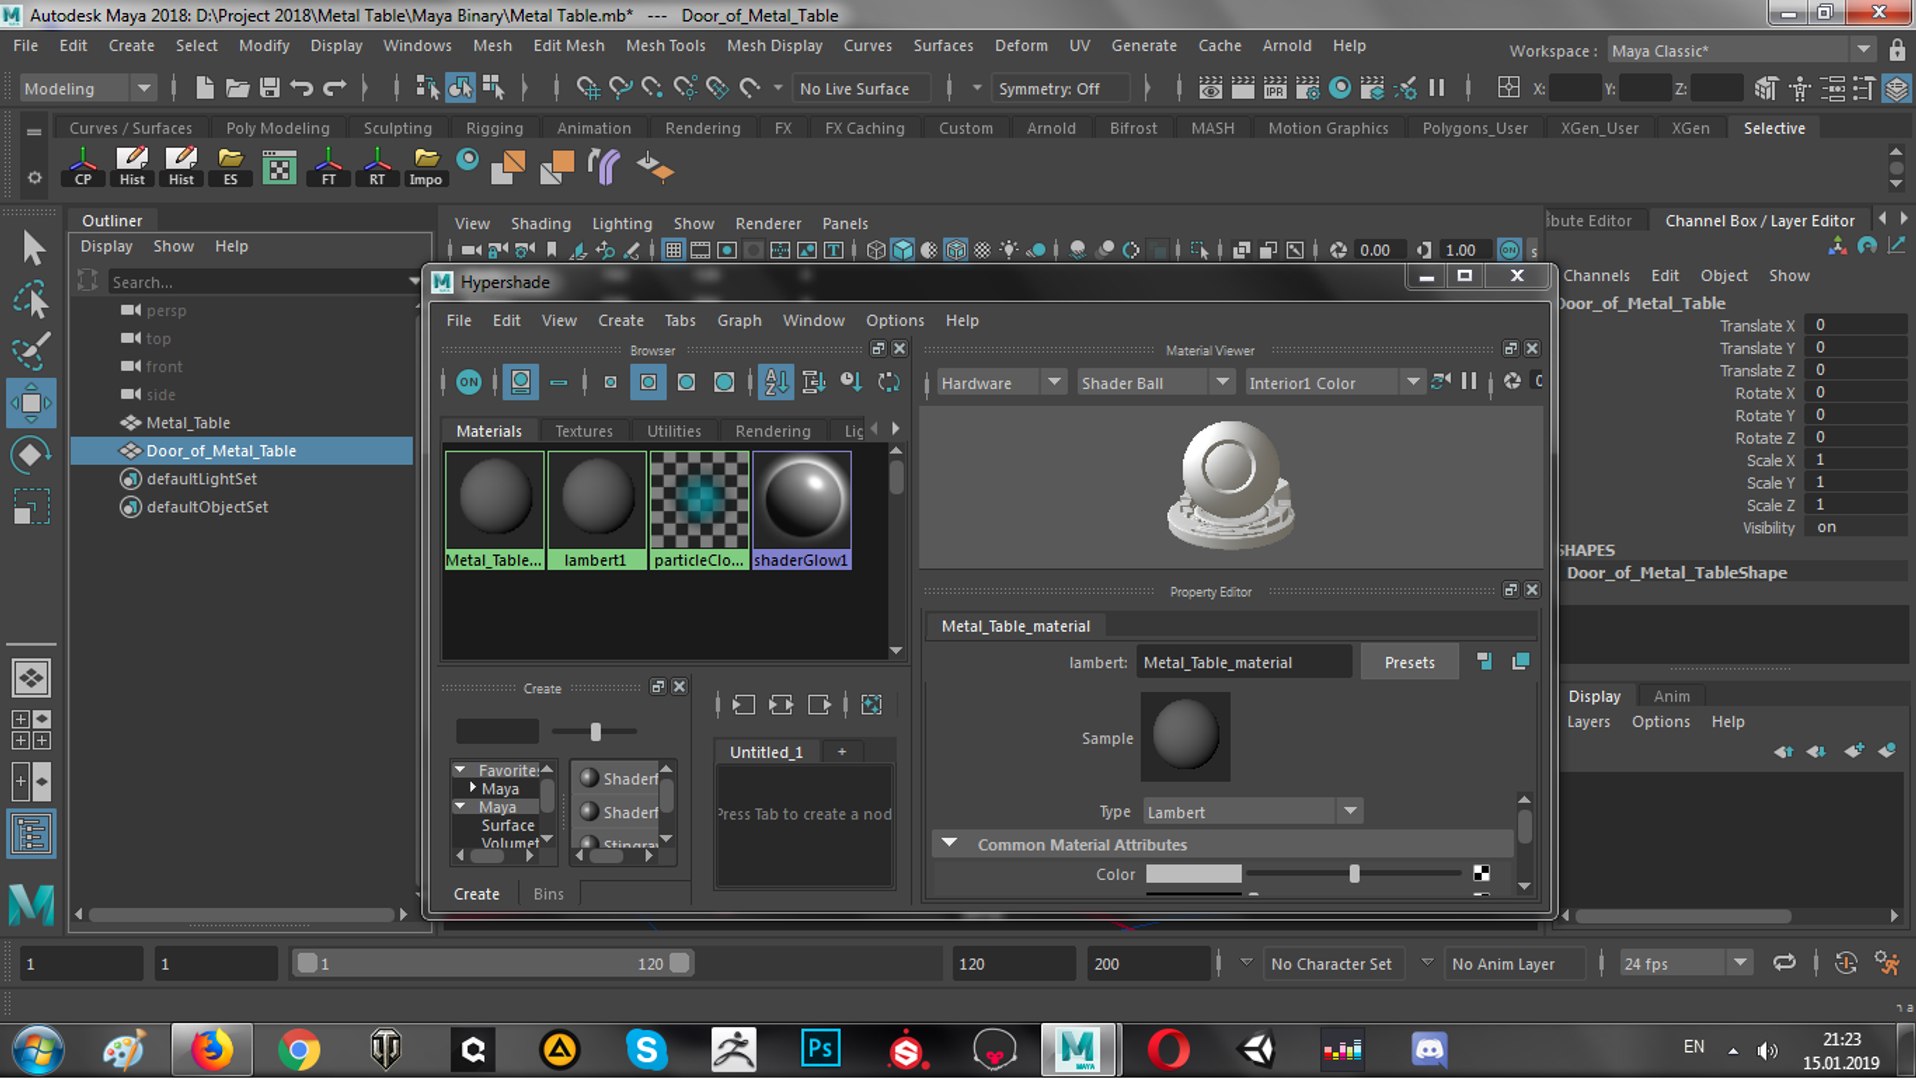Pause the Material Viewer rendering

pyautogui.click(x=1468, y=382)
